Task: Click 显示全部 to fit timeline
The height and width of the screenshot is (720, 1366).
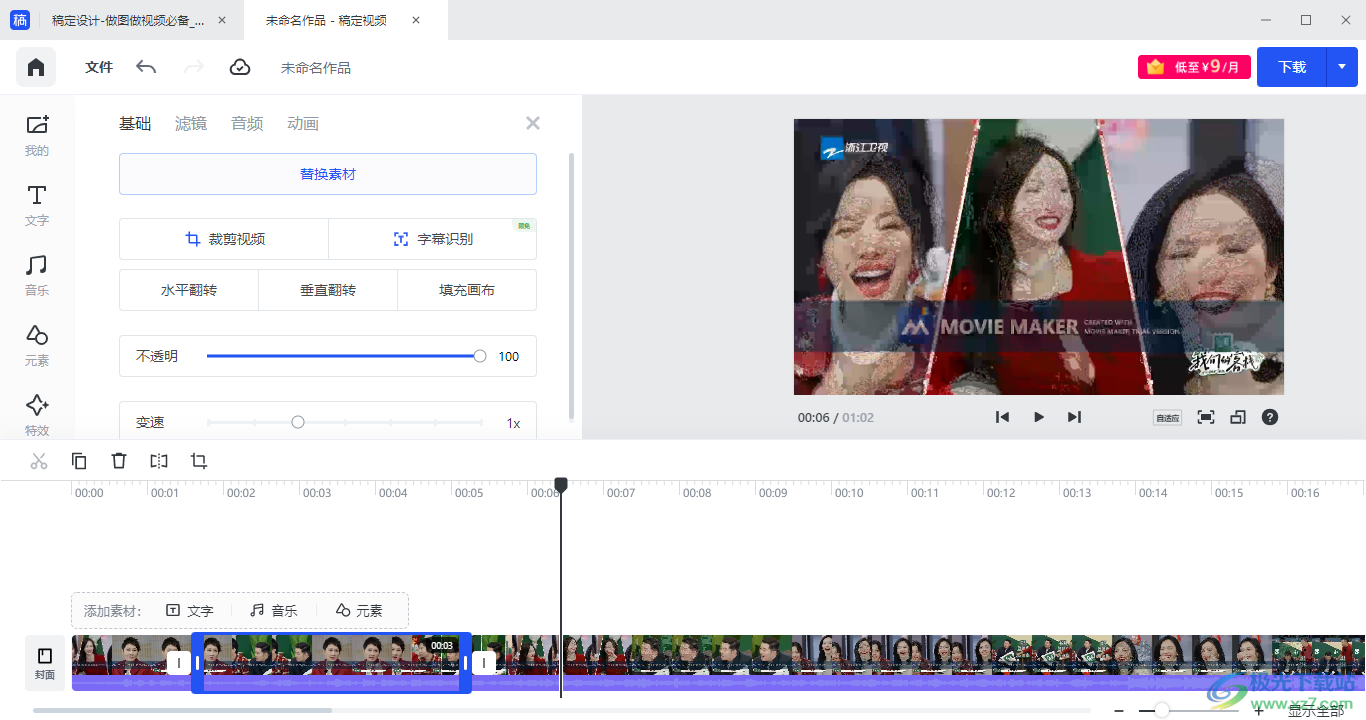Action: pos(1316,711)
